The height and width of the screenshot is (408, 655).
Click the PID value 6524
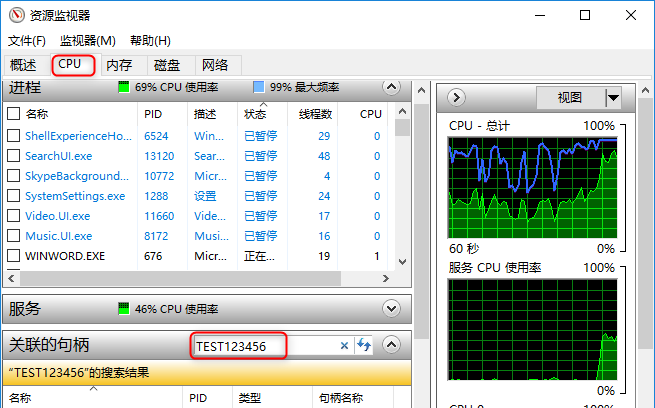[x=156, y=136]
